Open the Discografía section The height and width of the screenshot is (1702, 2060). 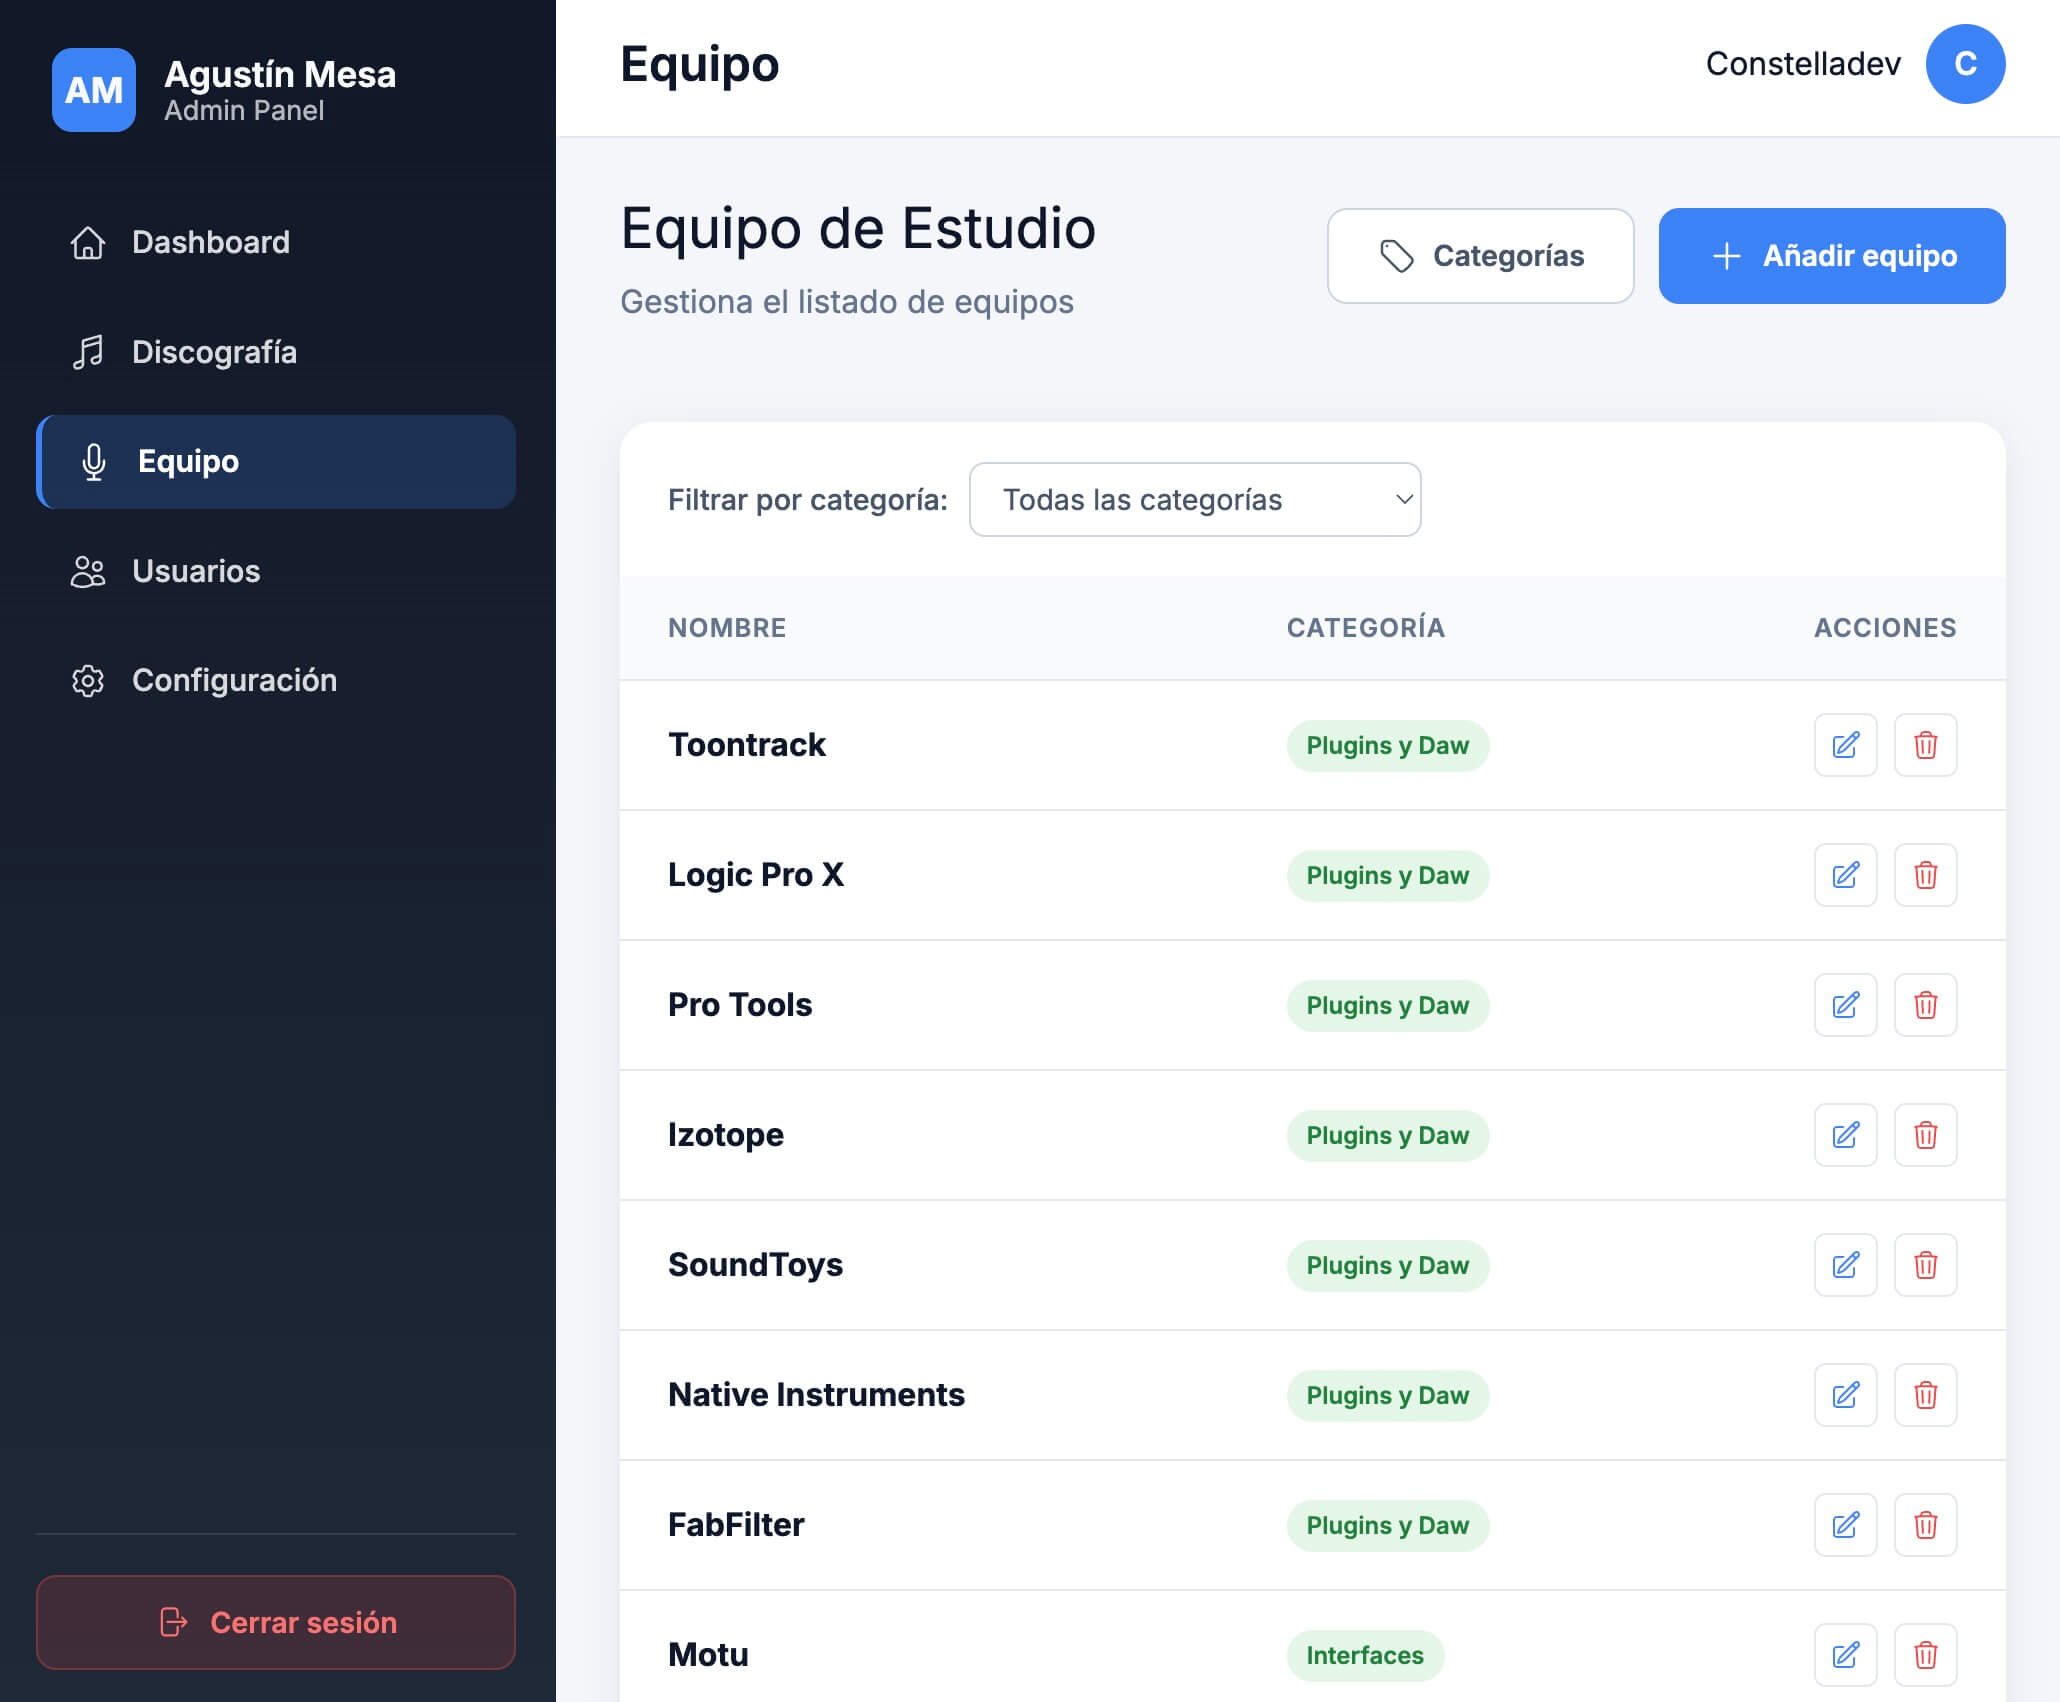coord(214,352)
